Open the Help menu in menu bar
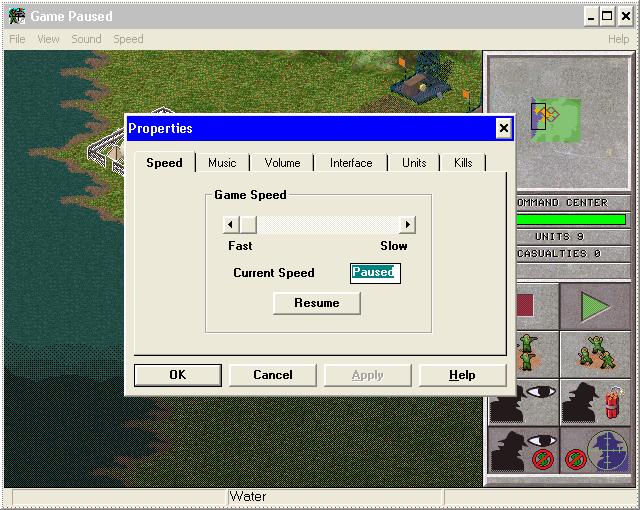The height and width of the screenshot is (510, 640). coord(618,39)
